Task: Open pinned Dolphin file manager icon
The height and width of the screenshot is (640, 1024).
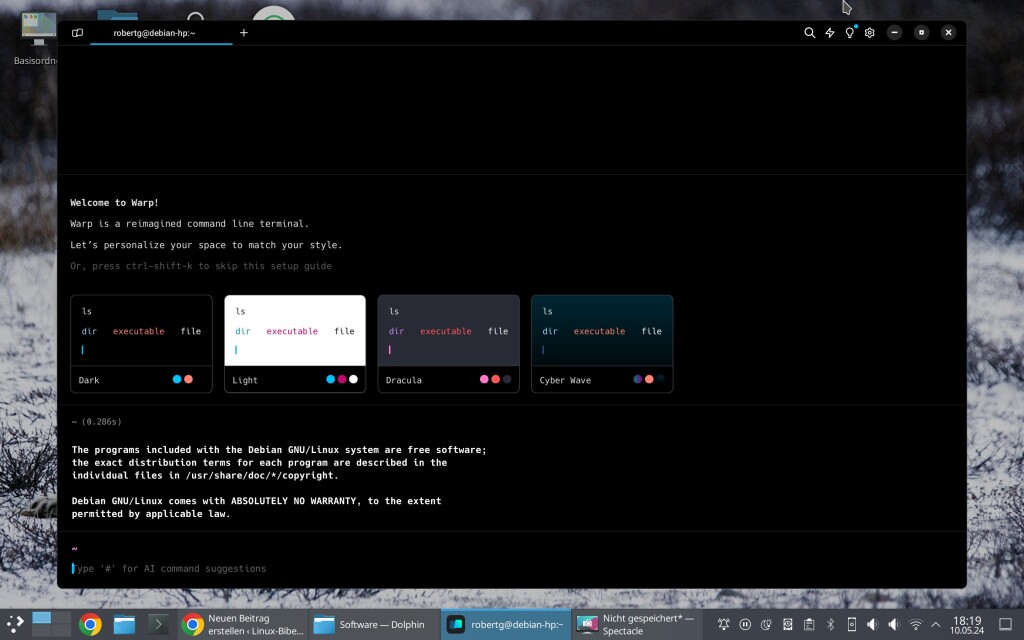Action: click(x=124, y=625)
